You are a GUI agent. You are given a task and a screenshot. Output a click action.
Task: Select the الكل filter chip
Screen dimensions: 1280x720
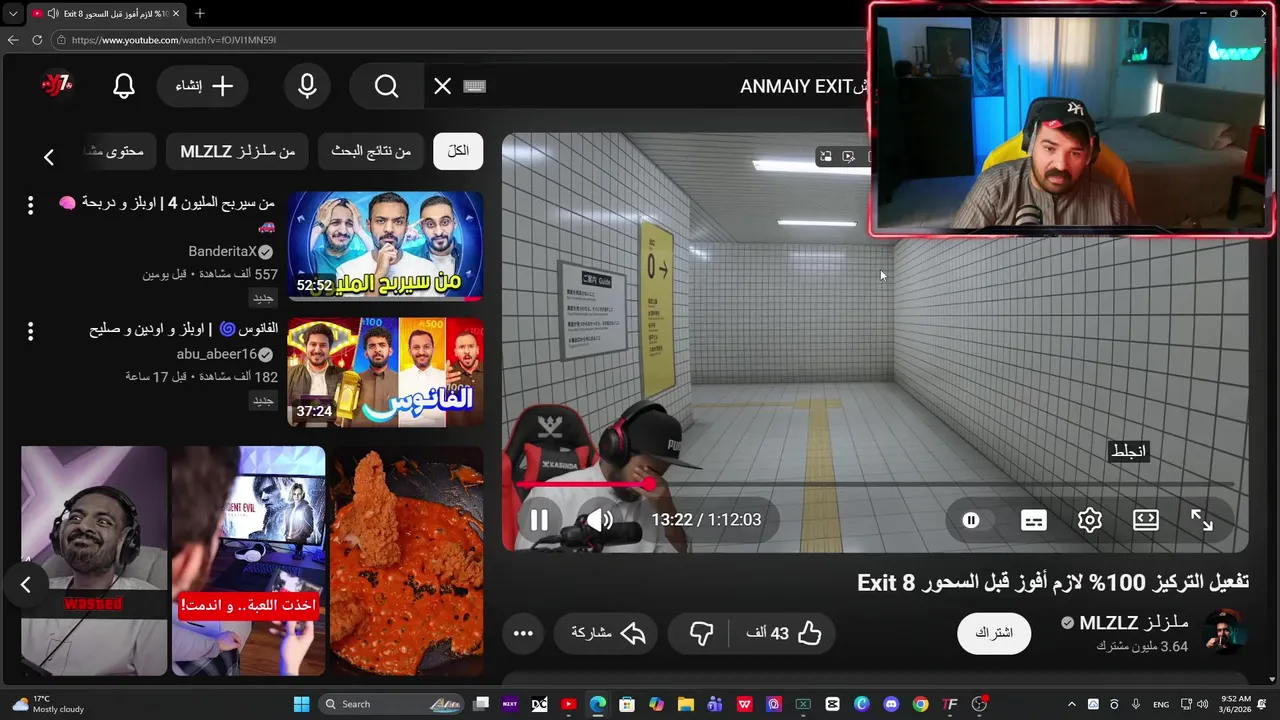458,151
